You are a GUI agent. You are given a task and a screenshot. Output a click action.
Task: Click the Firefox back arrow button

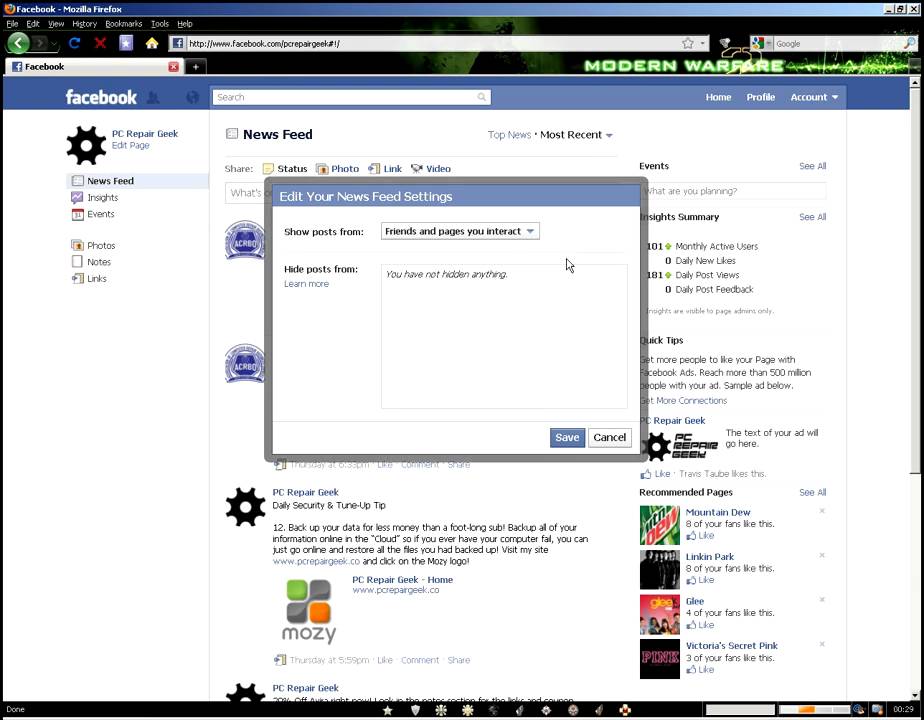[x=18, y=43]
